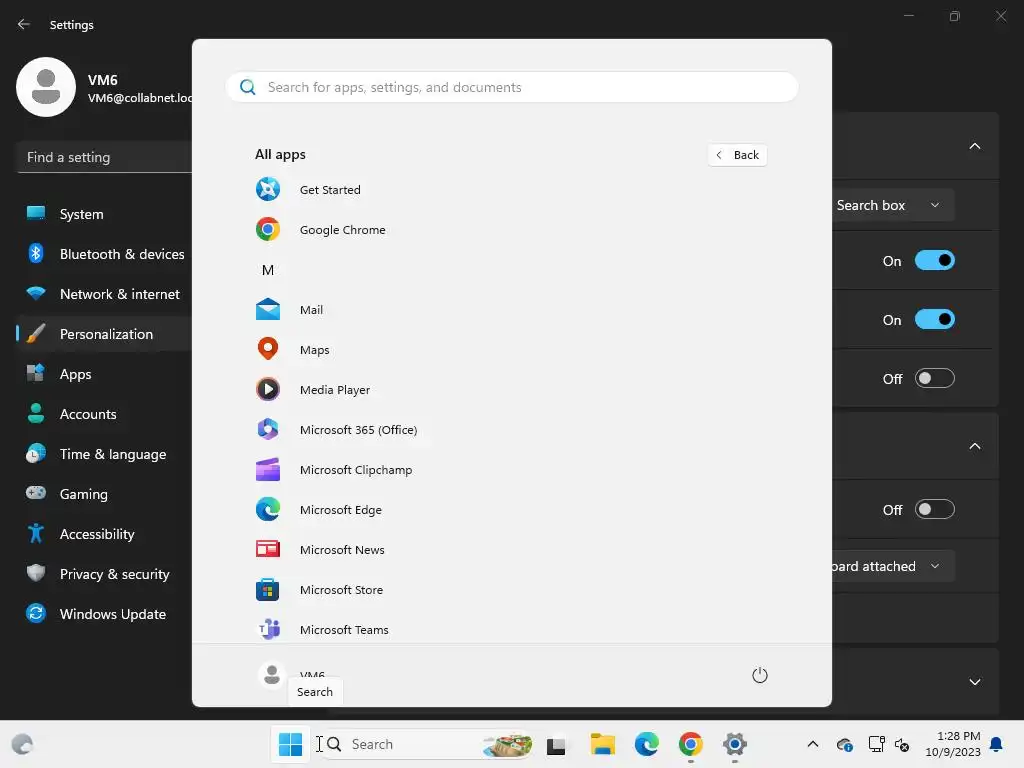Image resolution: width=1024 pixels, height=768 pixels.
Task: Click the Windows Start button on taskbar
Action: (290, 744)
